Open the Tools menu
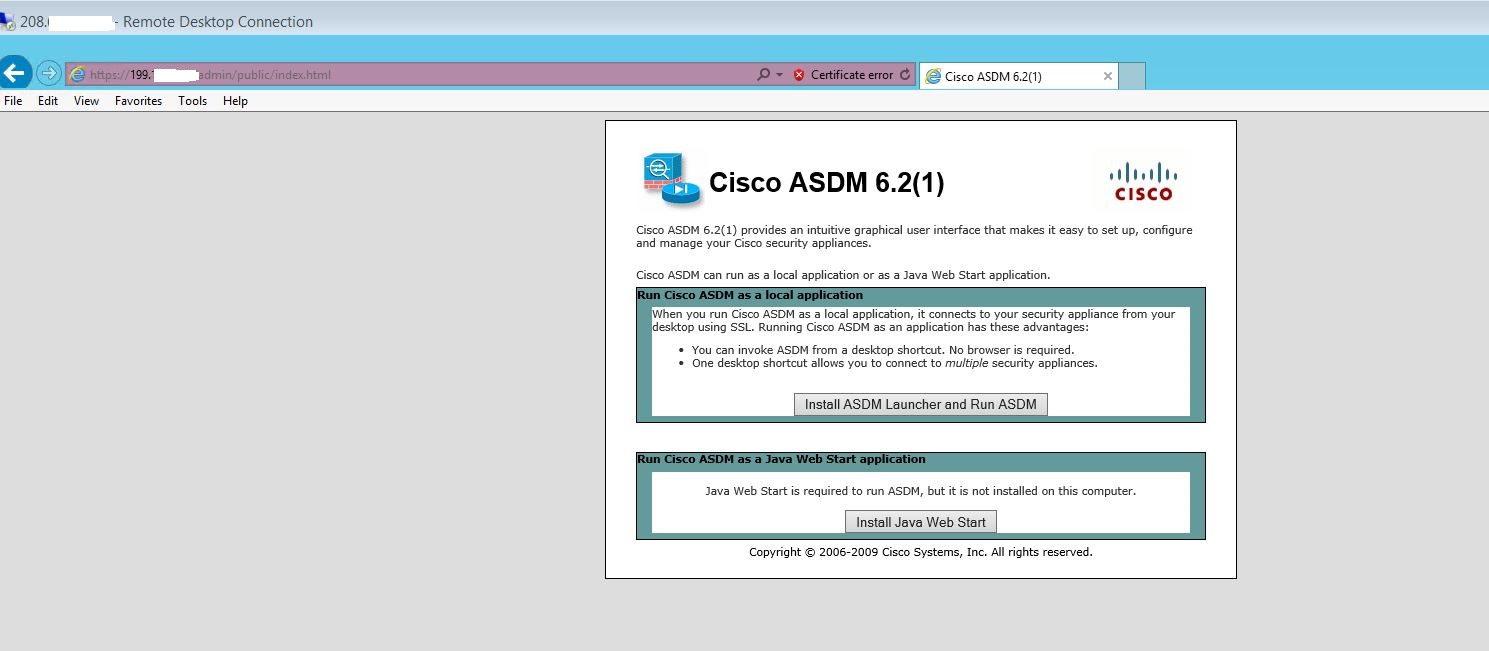 tap(193, 101)
